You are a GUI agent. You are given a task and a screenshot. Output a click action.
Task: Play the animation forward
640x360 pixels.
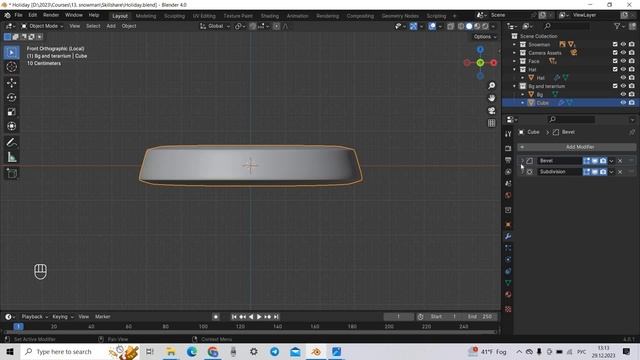point(259,317)
